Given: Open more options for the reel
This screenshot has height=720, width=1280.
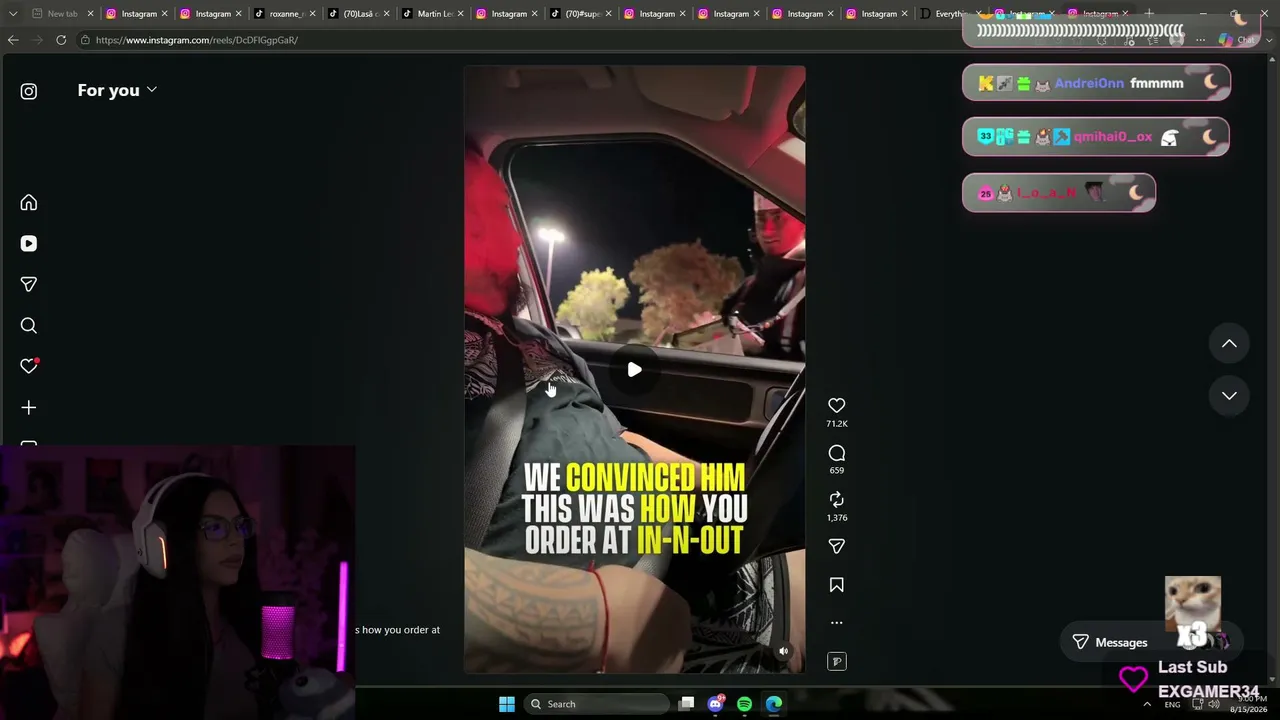Looking at the screenshot, I should (x=837, y=623).
